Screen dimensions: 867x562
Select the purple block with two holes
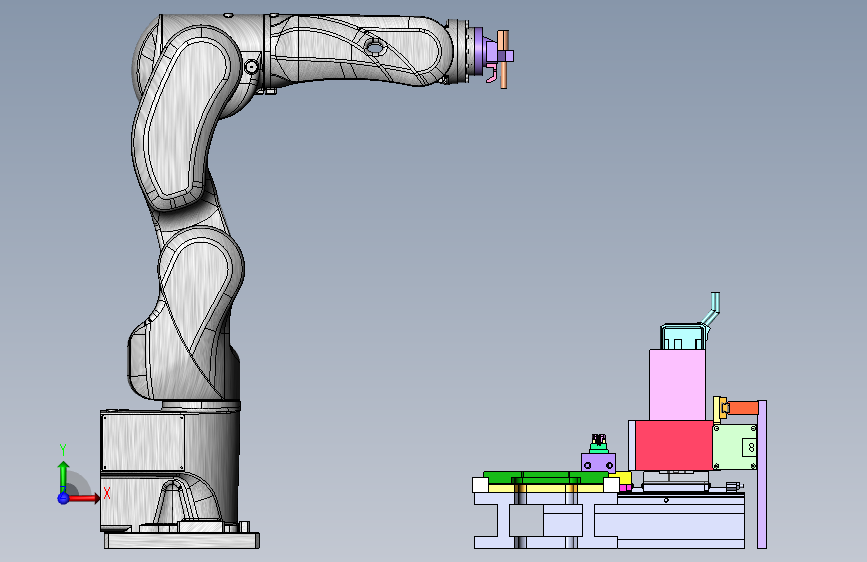coord(598,462)
